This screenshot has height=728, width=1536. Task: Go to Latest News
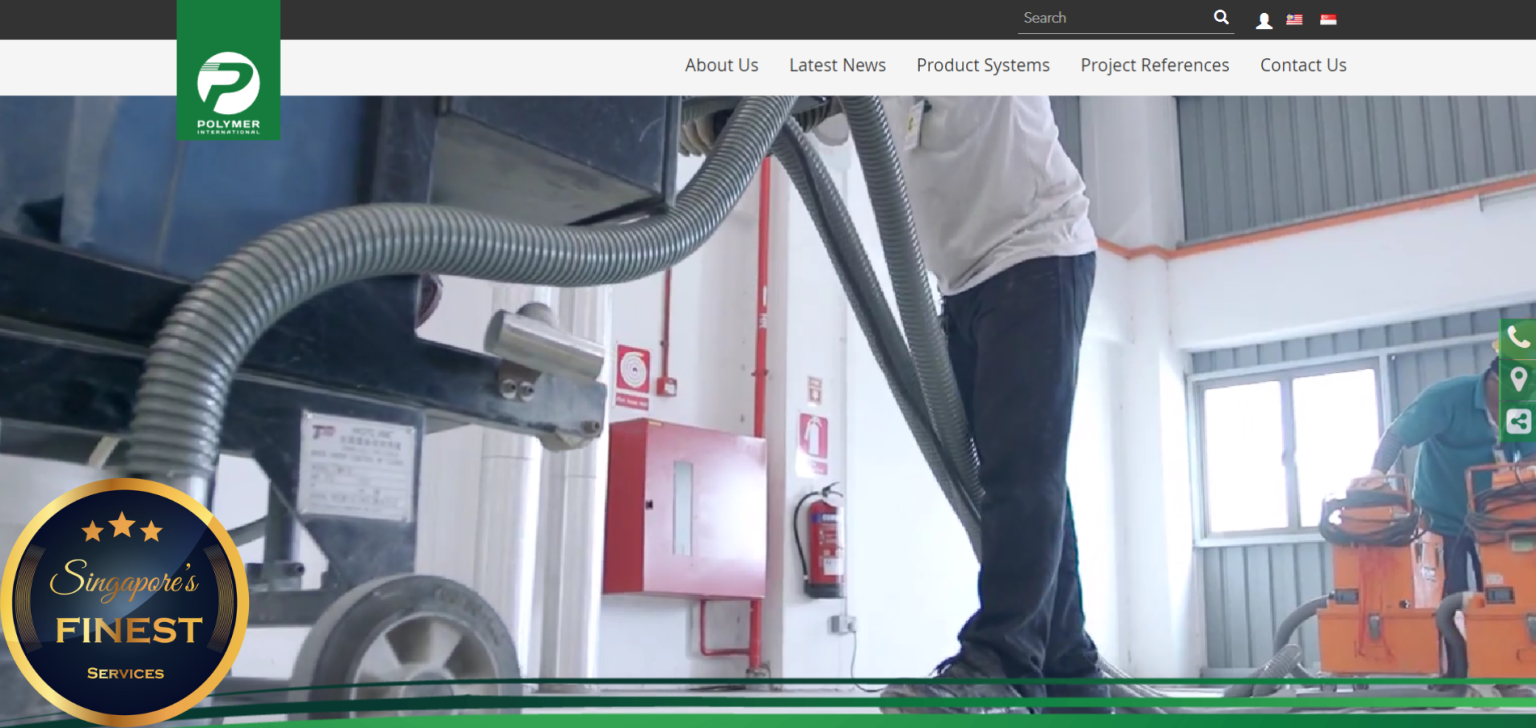837,65
